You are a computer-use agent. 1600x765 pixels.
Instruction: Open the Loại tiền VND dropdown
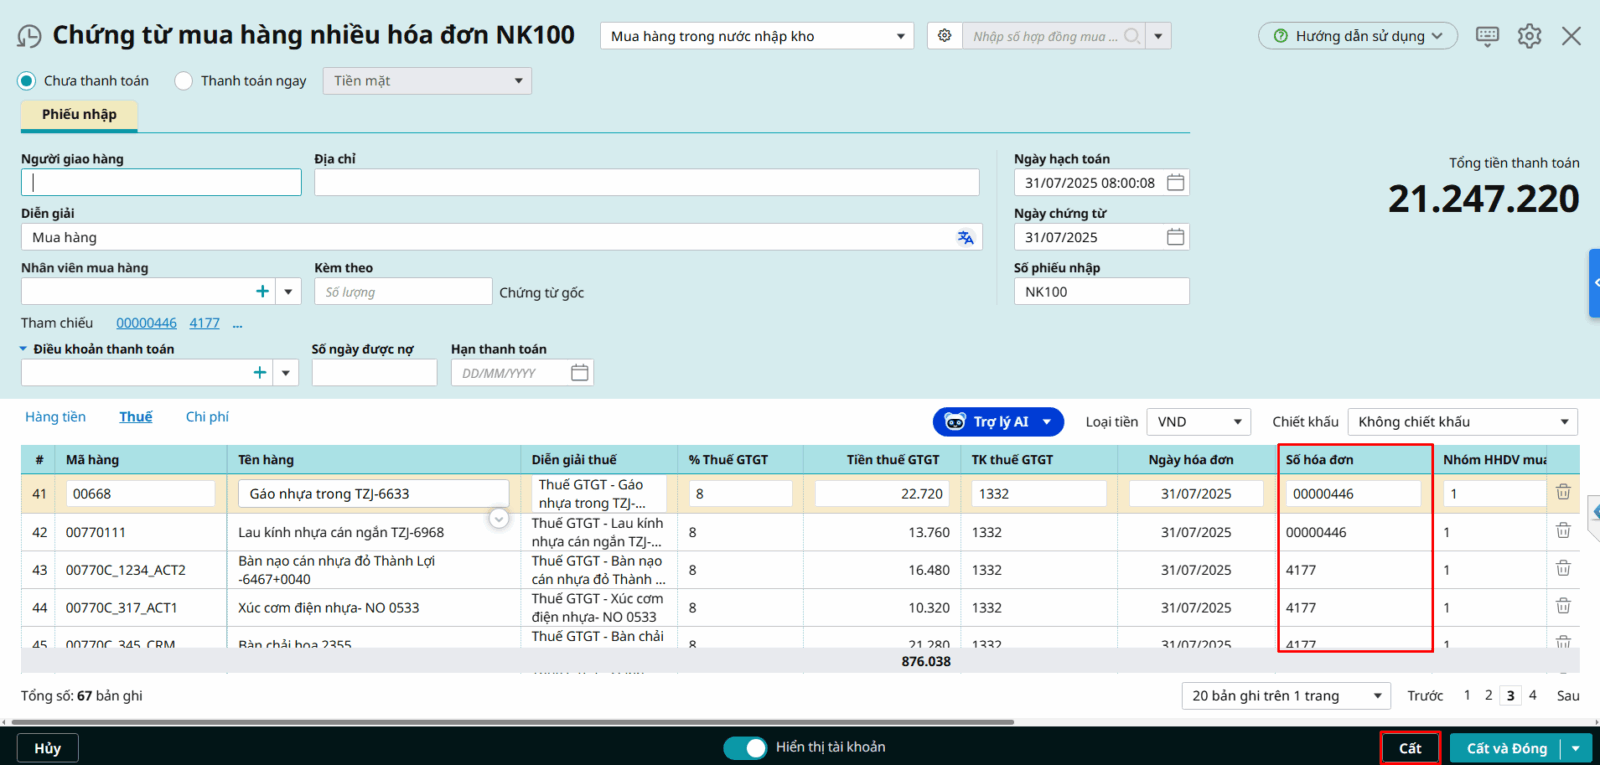(1198, 422)
